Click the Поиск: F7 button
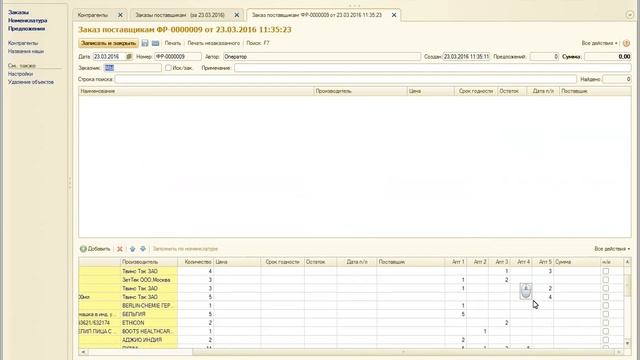The height and width of the screenshot is (360, 640). click(x=258, y=43)
